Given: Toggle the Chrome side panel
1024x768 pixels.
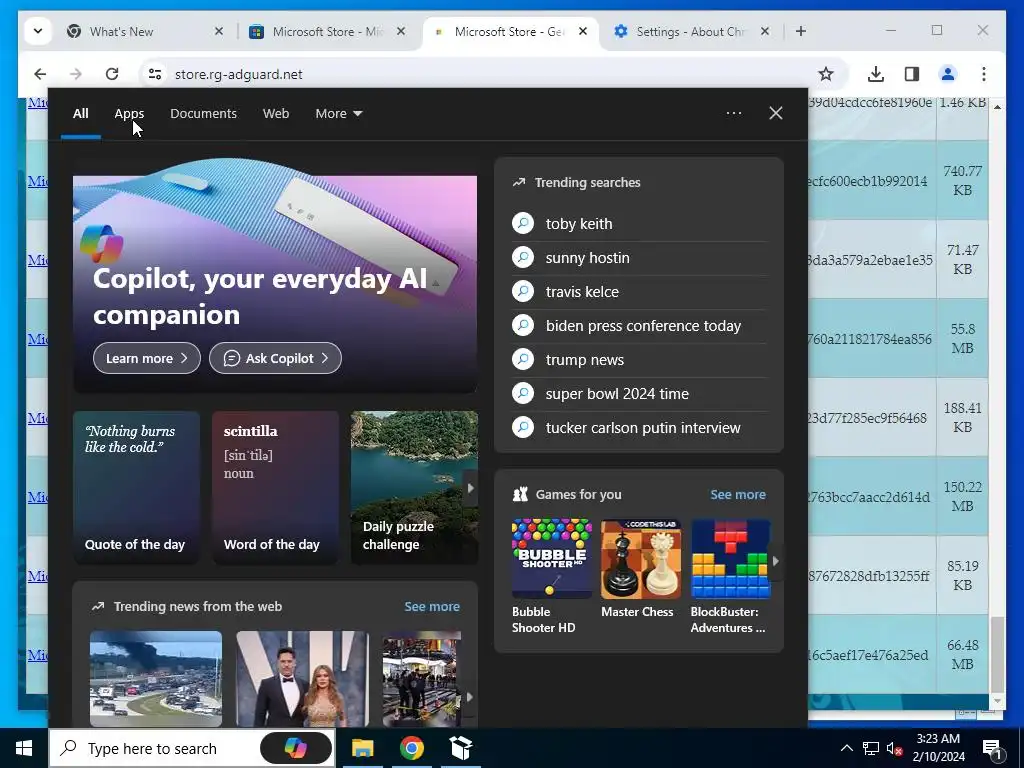Looking at the screenshot, I should tap(912, 74).
